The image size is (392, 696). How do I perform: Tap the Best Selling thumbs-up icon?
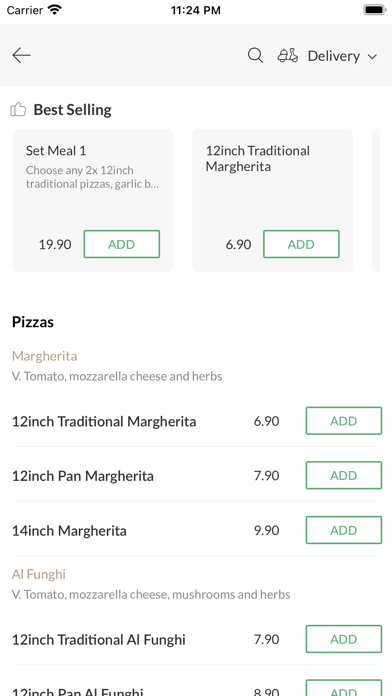pos(18,109)
